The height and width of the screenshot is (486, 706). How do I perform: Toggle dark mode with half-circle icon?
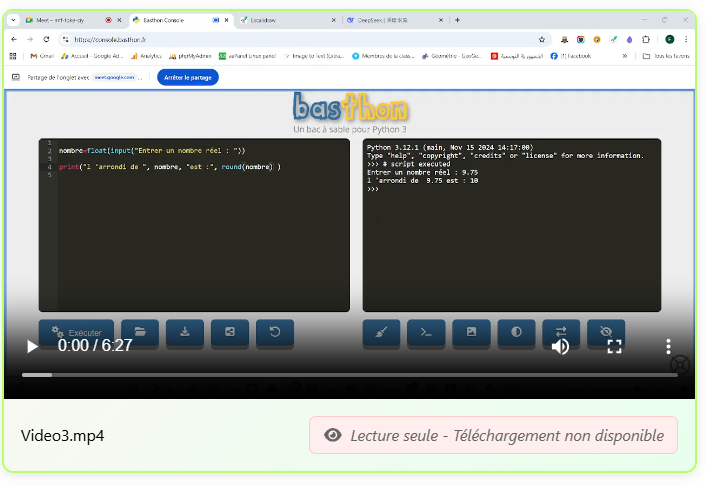(x=516, y=333)
